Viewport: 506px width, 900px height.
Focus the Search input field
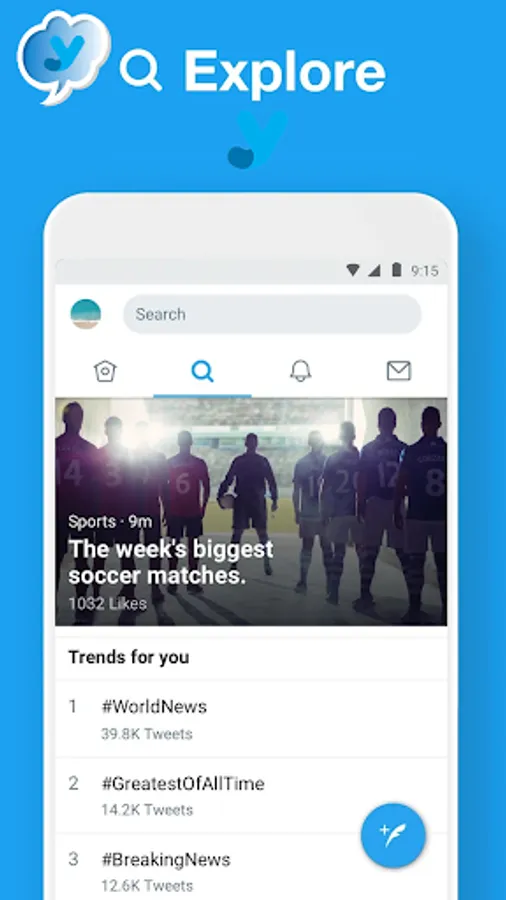click(273, 314)
